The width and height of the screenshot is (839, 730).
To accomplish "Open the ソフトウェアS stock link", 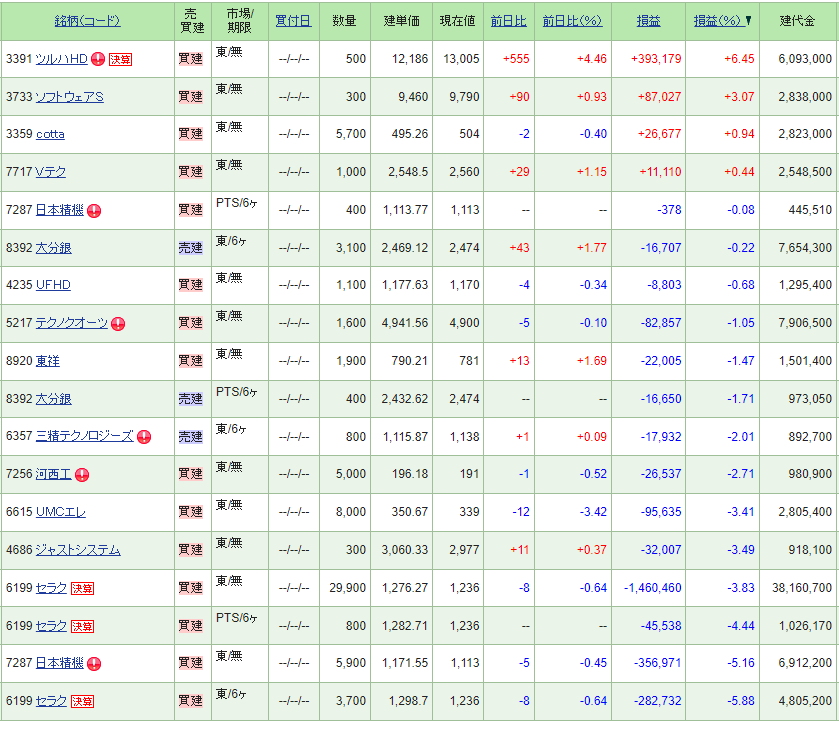I will tap(70, 97).
